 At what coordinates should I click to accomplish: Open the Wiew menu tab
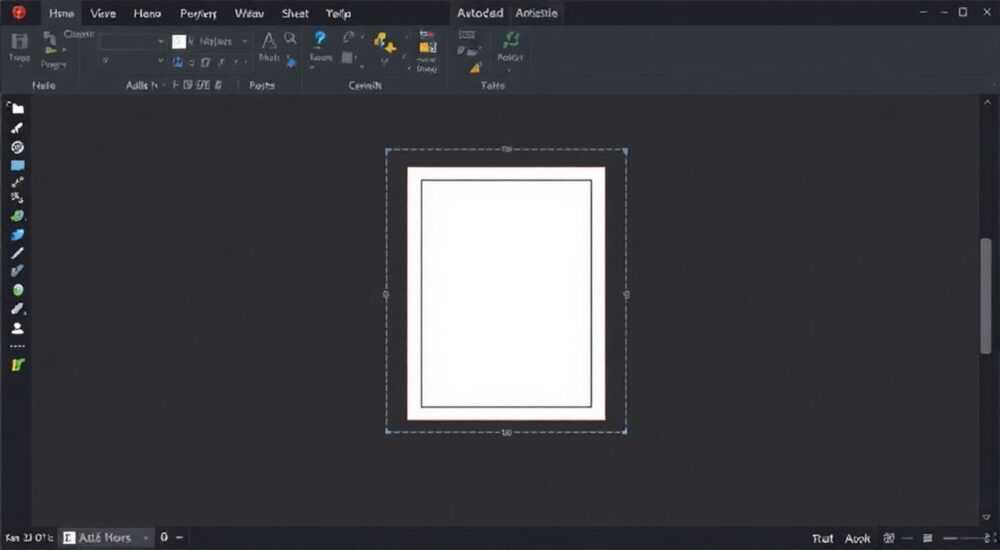click(x=249, y=13)
